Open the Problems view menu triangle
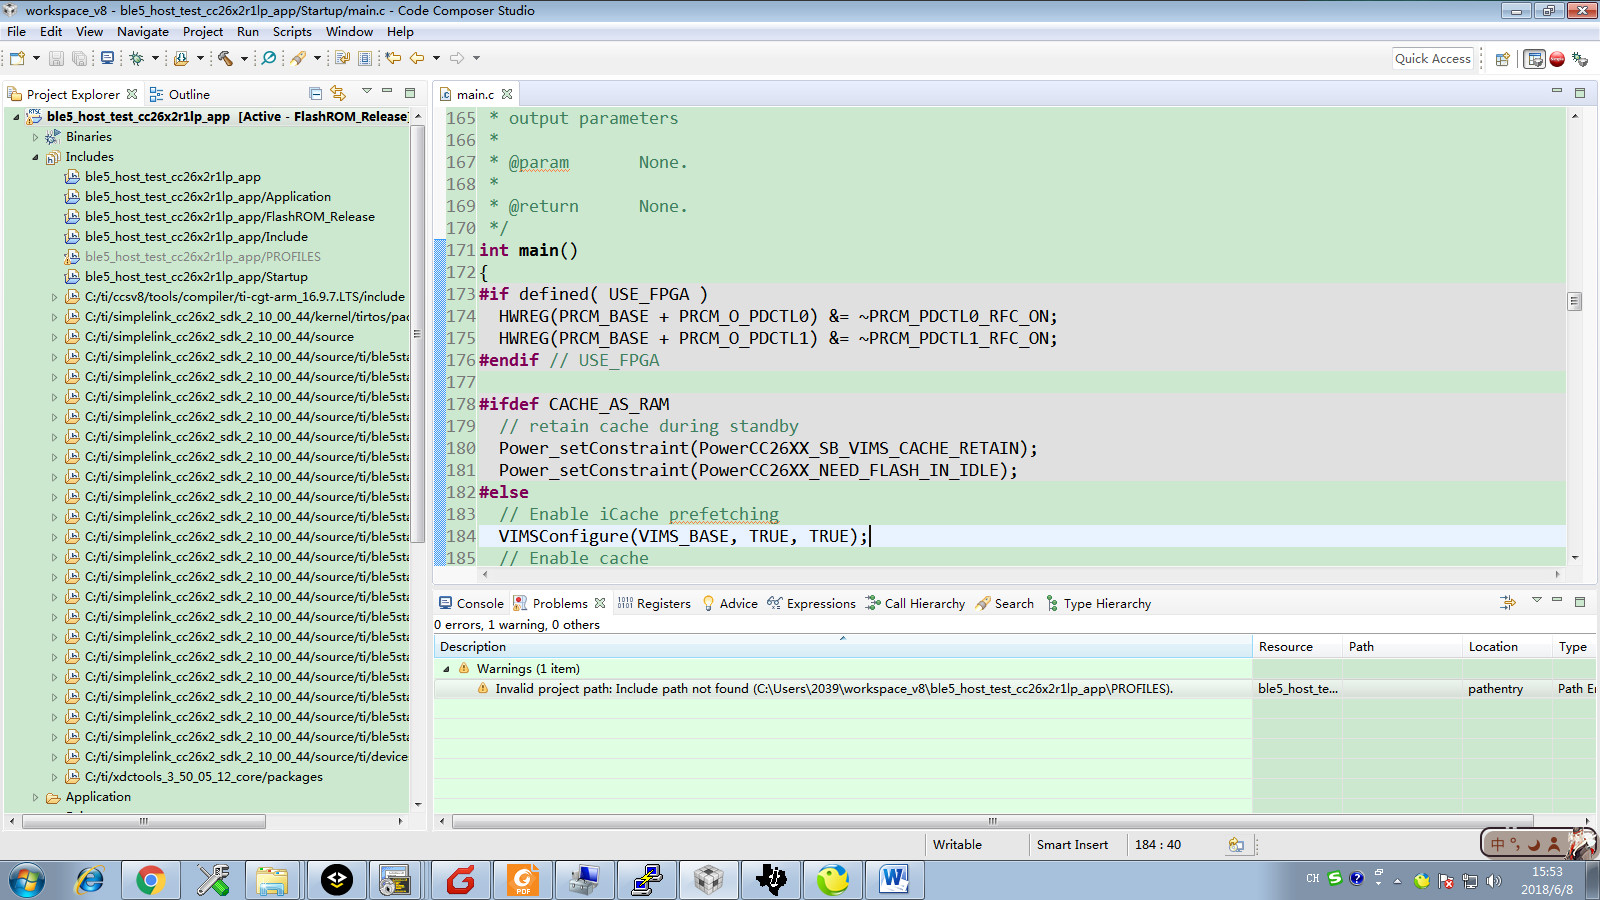 1537,600
